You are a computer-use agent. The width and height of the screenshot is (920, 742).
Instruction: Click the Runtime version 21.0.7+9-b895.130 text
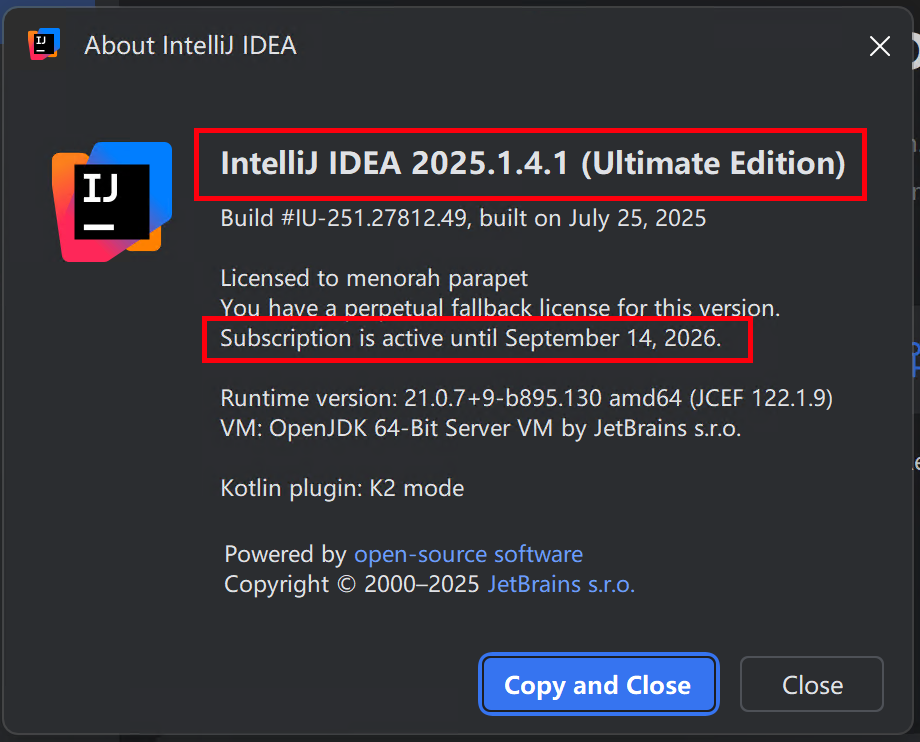click(x=411, y=399)
